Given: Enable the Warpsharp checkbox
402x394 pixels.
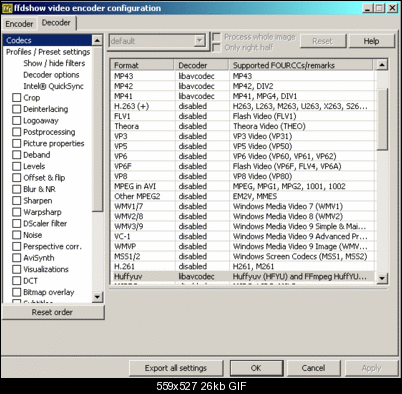Looking at the screenshot, I should 17,212.
